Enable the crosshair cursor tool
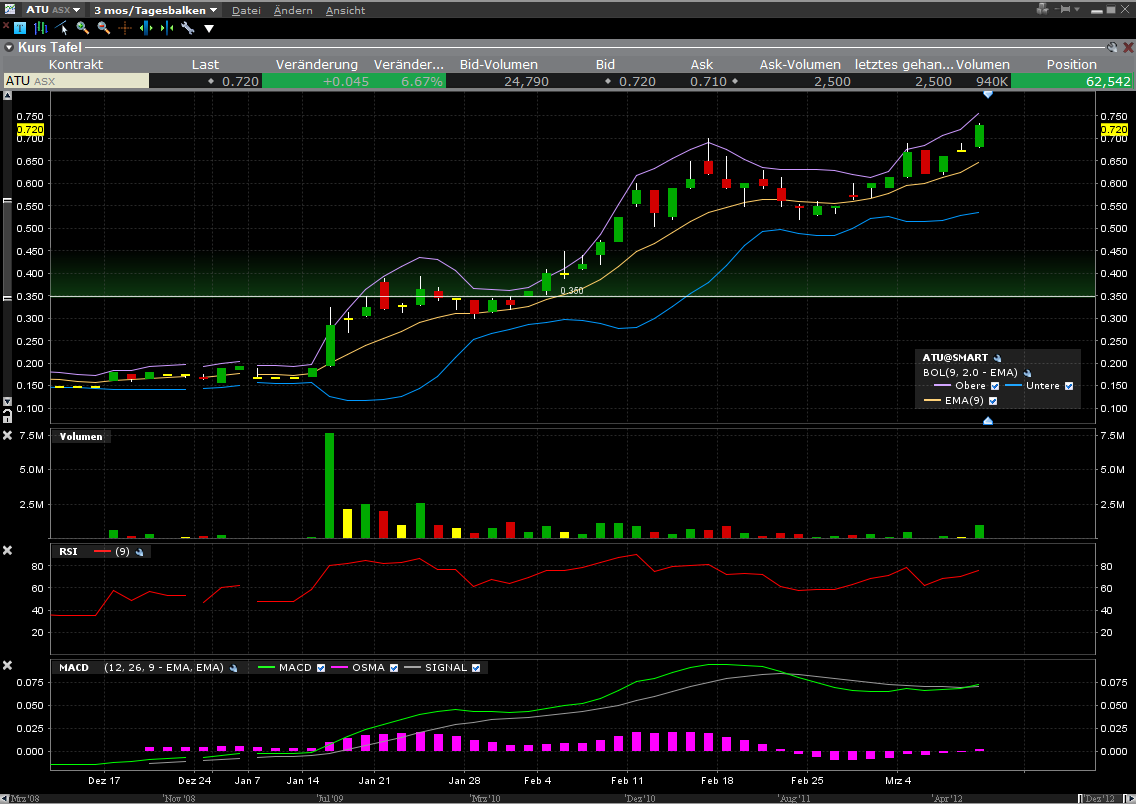Screen dimensions: 1136x804 124,28
